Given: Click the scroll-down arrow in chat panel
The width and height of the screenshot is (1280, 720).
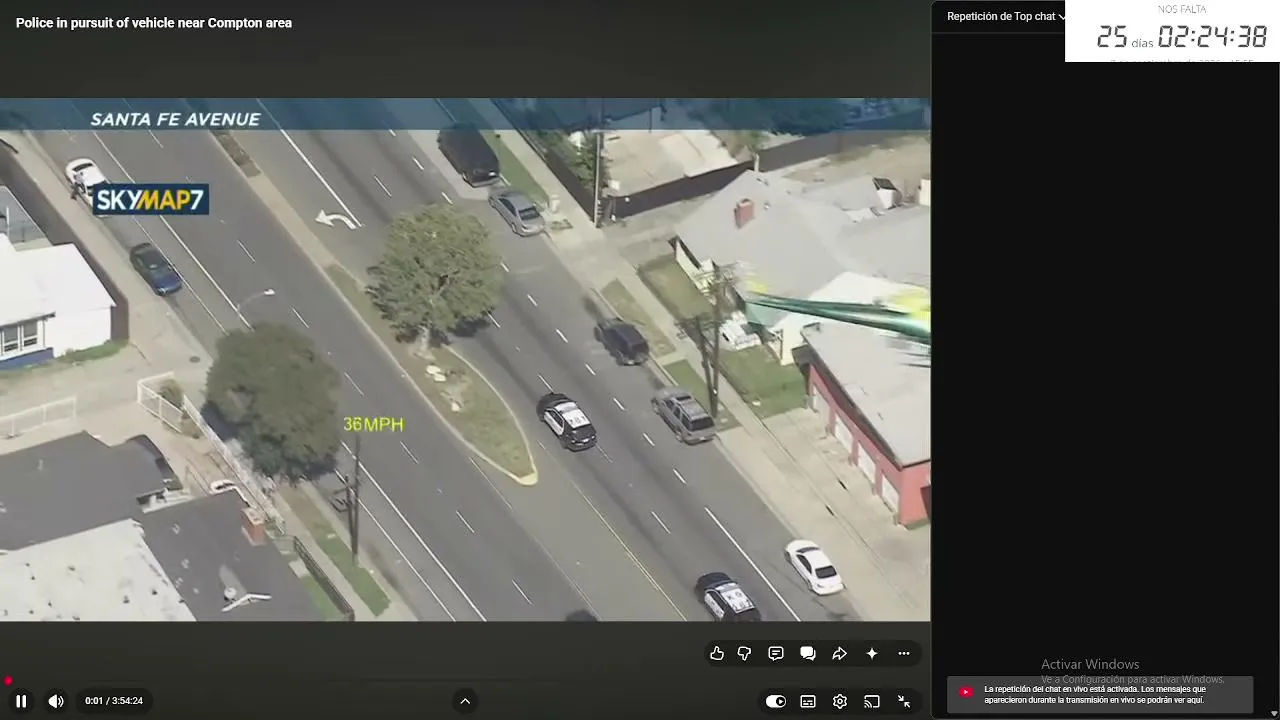Looking at the screenshot, I should click(x=1273, y=712).
